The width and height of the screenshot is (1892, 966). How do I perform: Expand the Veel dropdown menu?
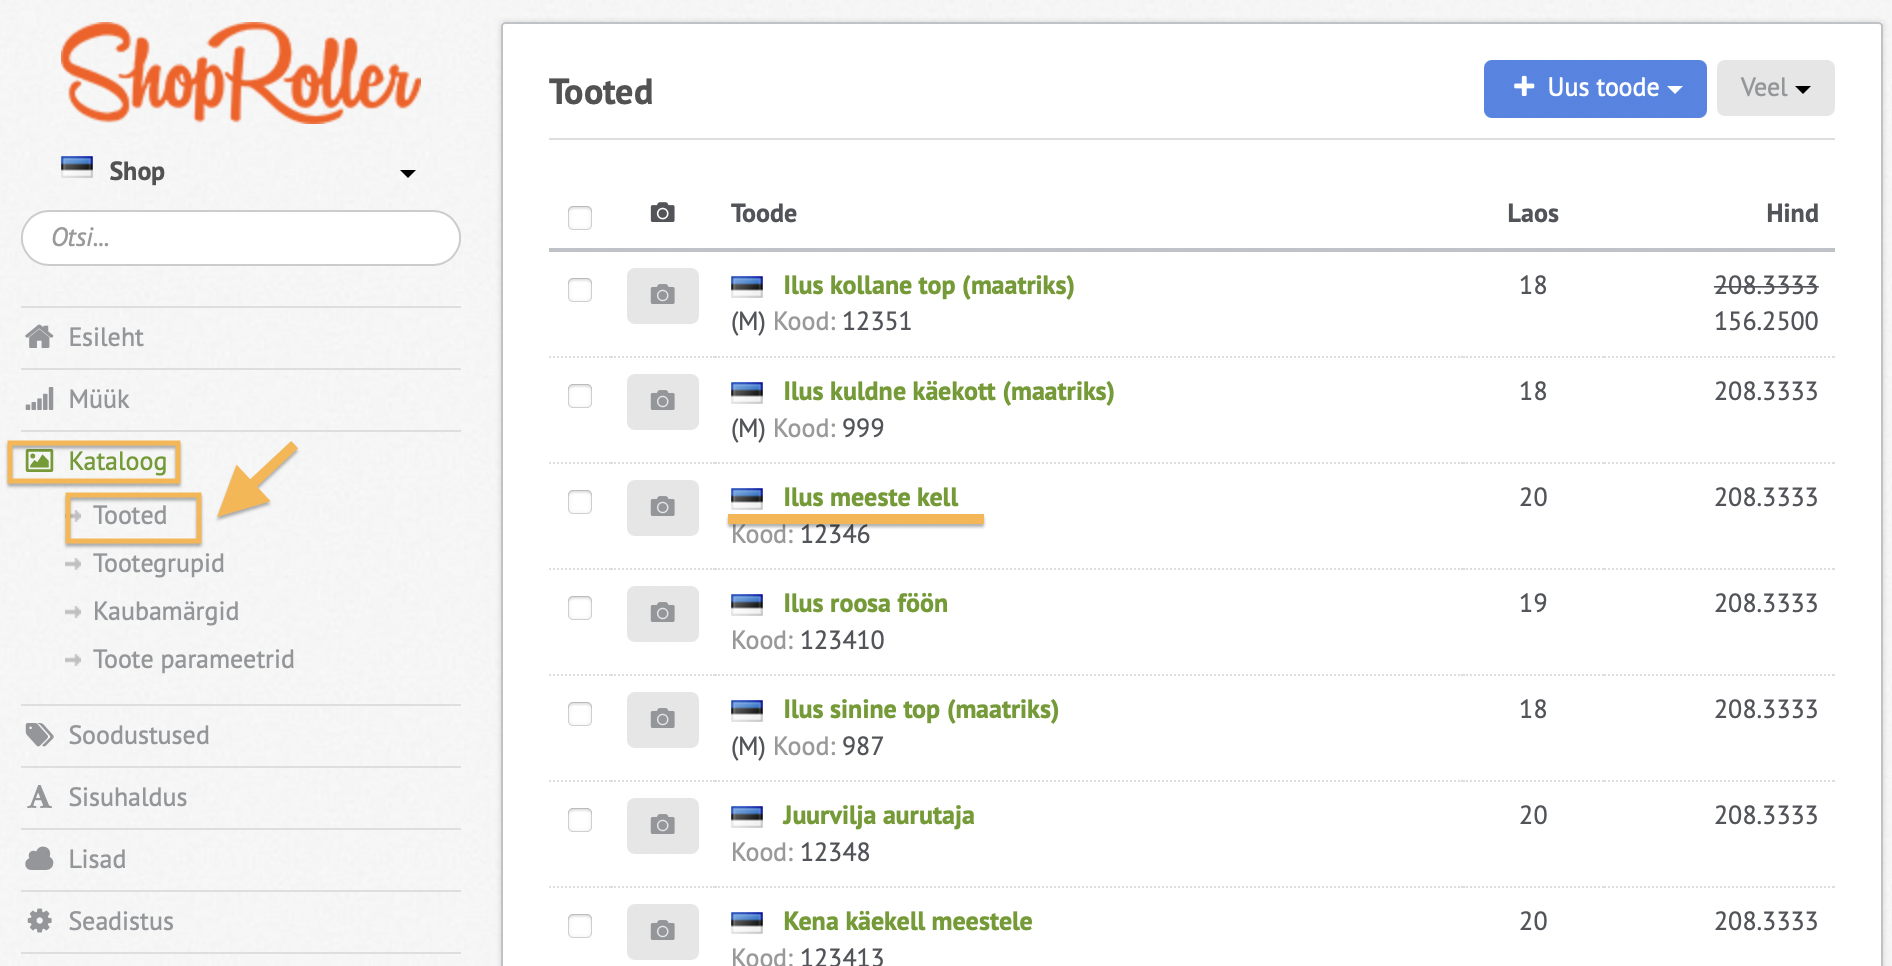[x=1775, y=88]
